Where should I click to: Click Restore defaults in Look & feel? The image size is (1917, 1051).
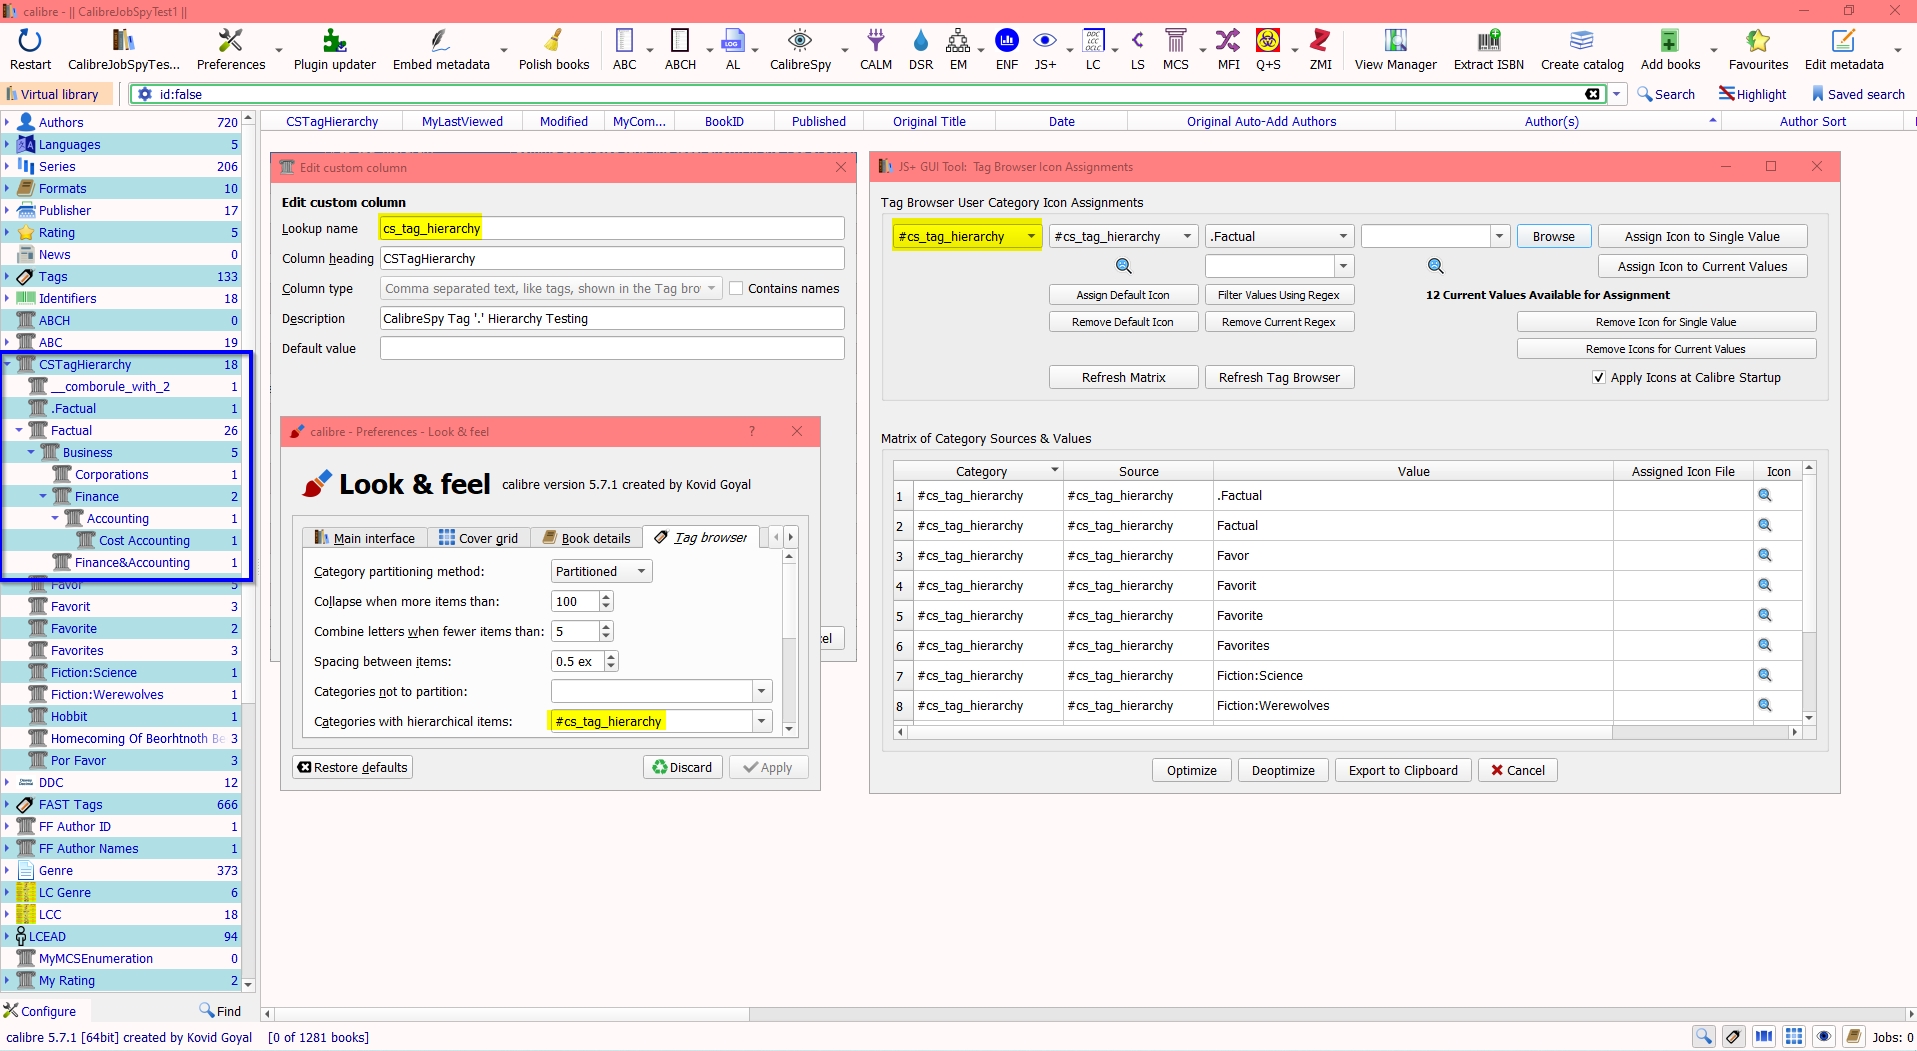point(353,767)
